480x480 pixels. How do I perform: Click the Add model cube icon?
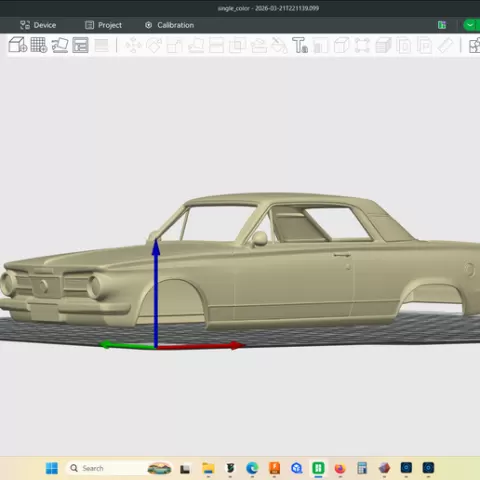pyautogui.click(x=17, y=45)
